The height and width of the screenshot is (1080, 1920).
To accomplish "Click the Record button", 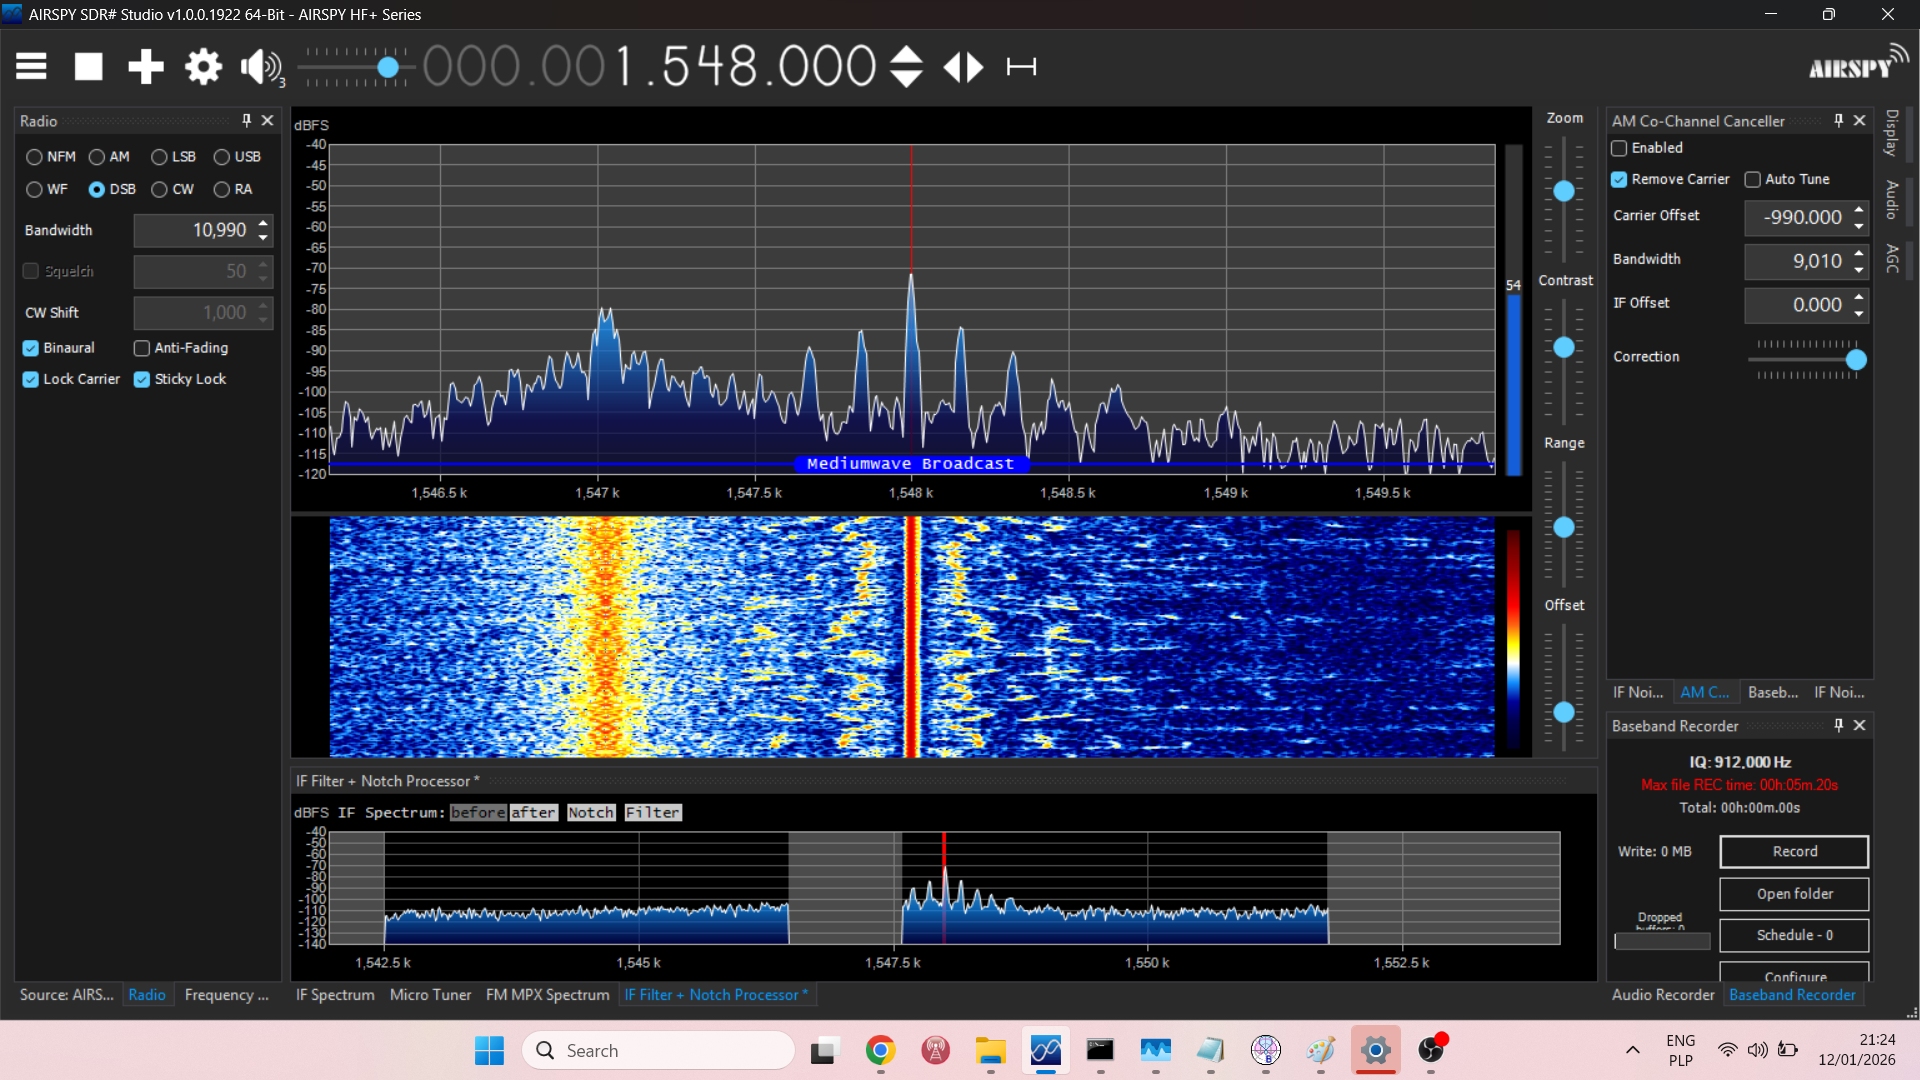I will pos(1794,851).
